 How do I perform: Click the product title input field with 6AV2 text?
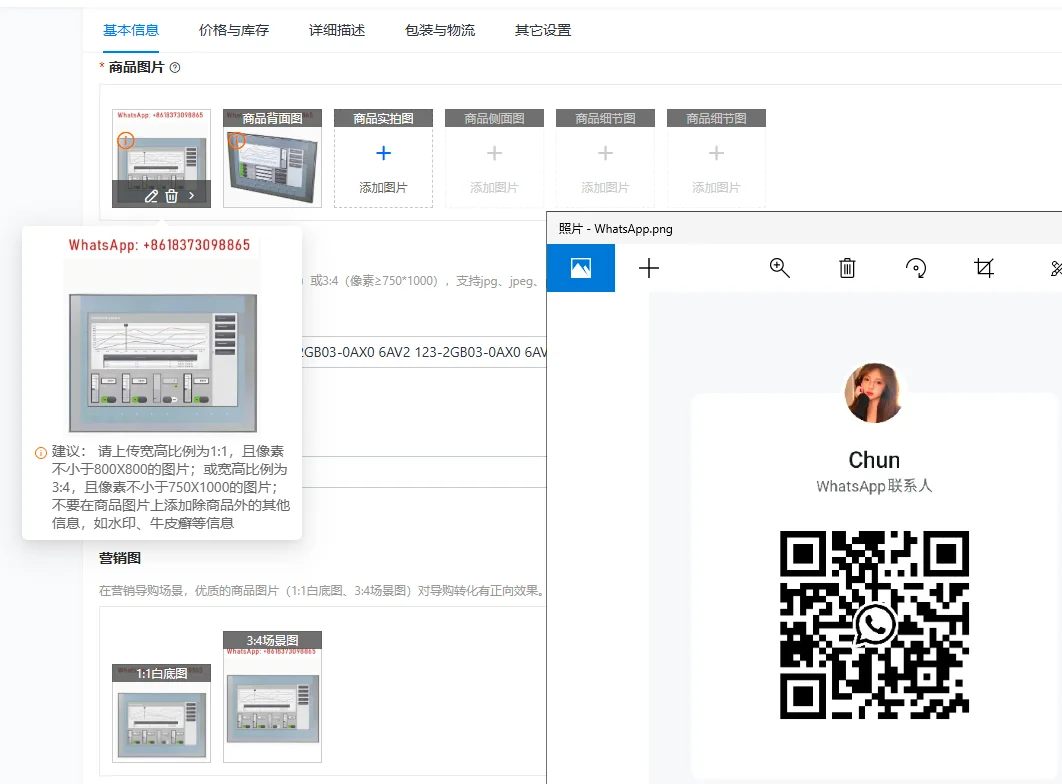pos(424,352)
